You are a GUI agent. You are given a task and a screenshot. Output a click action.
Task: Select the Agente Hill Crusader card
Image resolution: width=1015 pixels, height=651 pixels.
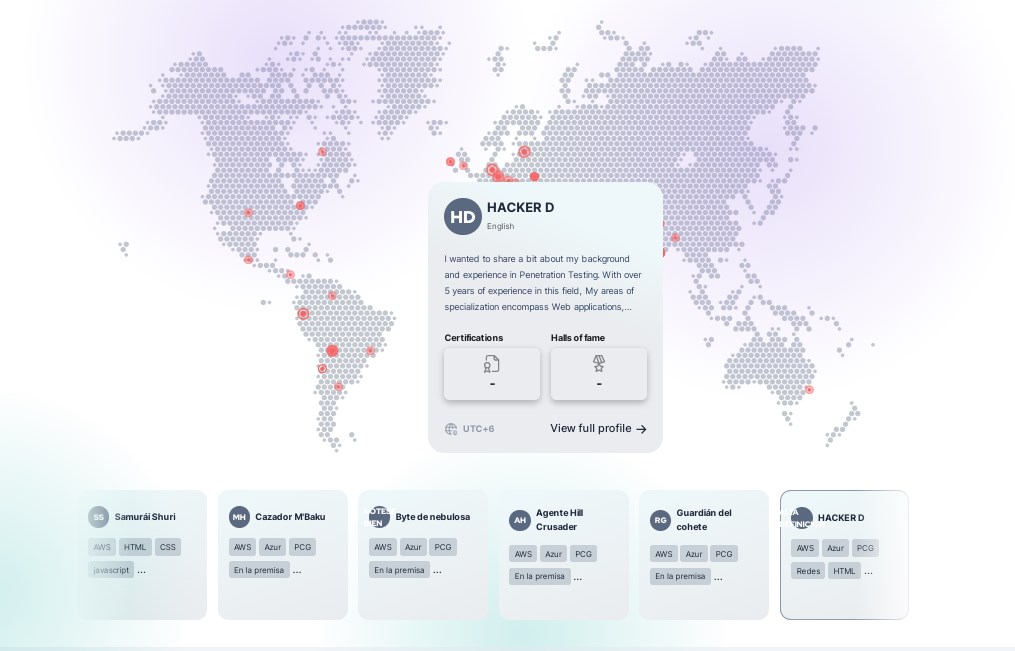tap(564, 555)
